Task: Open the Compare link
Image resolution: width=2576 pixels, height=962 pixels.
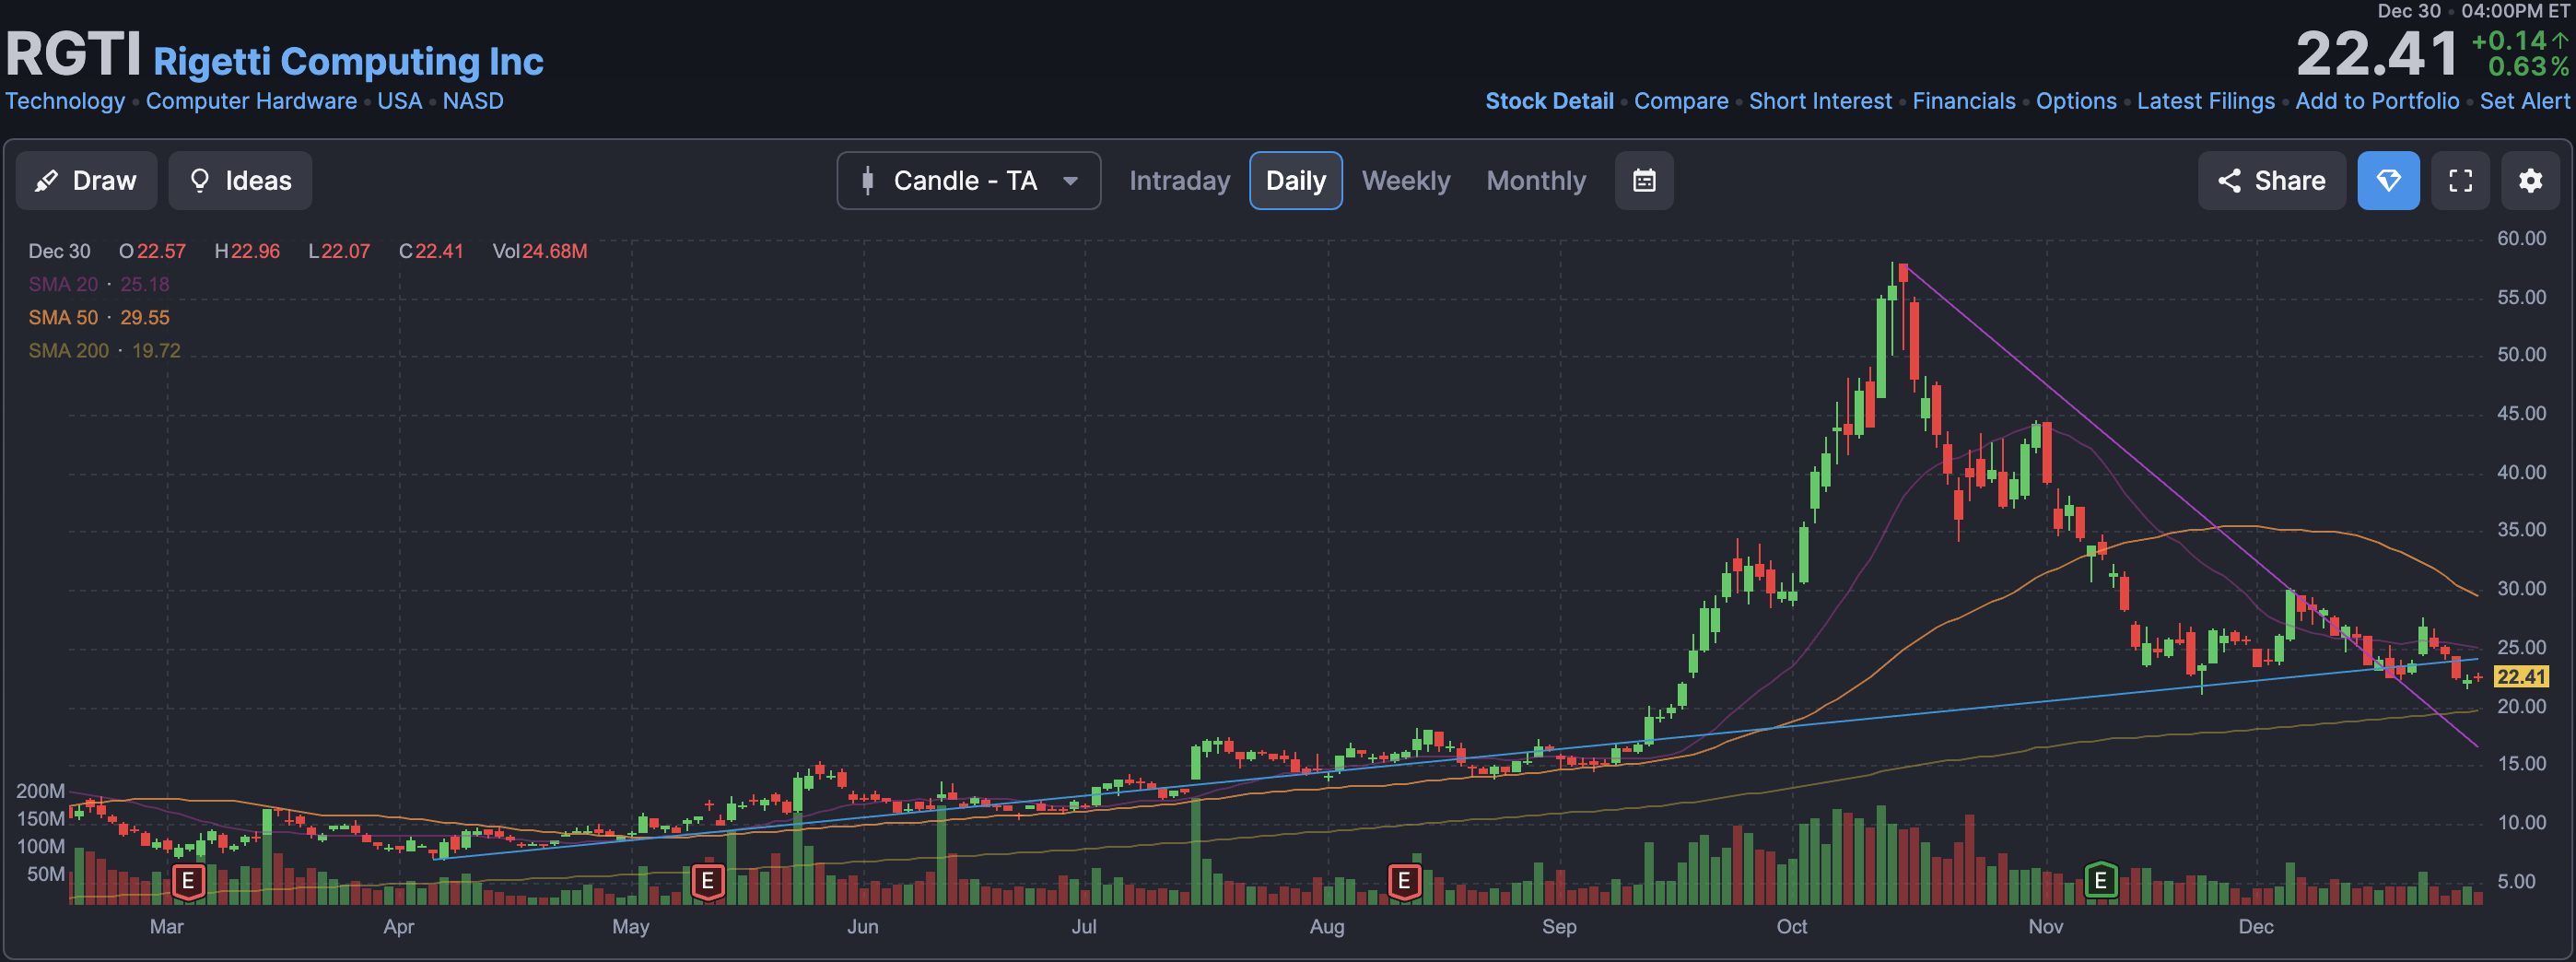Action: [1681, 101]
